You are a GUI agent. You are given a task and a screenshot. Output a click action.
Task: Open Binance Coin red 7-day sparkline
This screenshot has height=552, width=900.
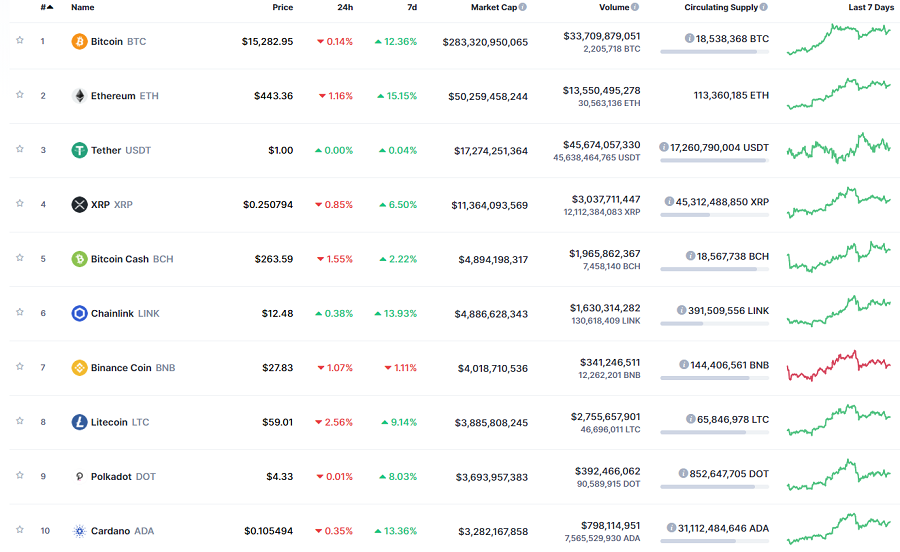[x=839, y=366]
